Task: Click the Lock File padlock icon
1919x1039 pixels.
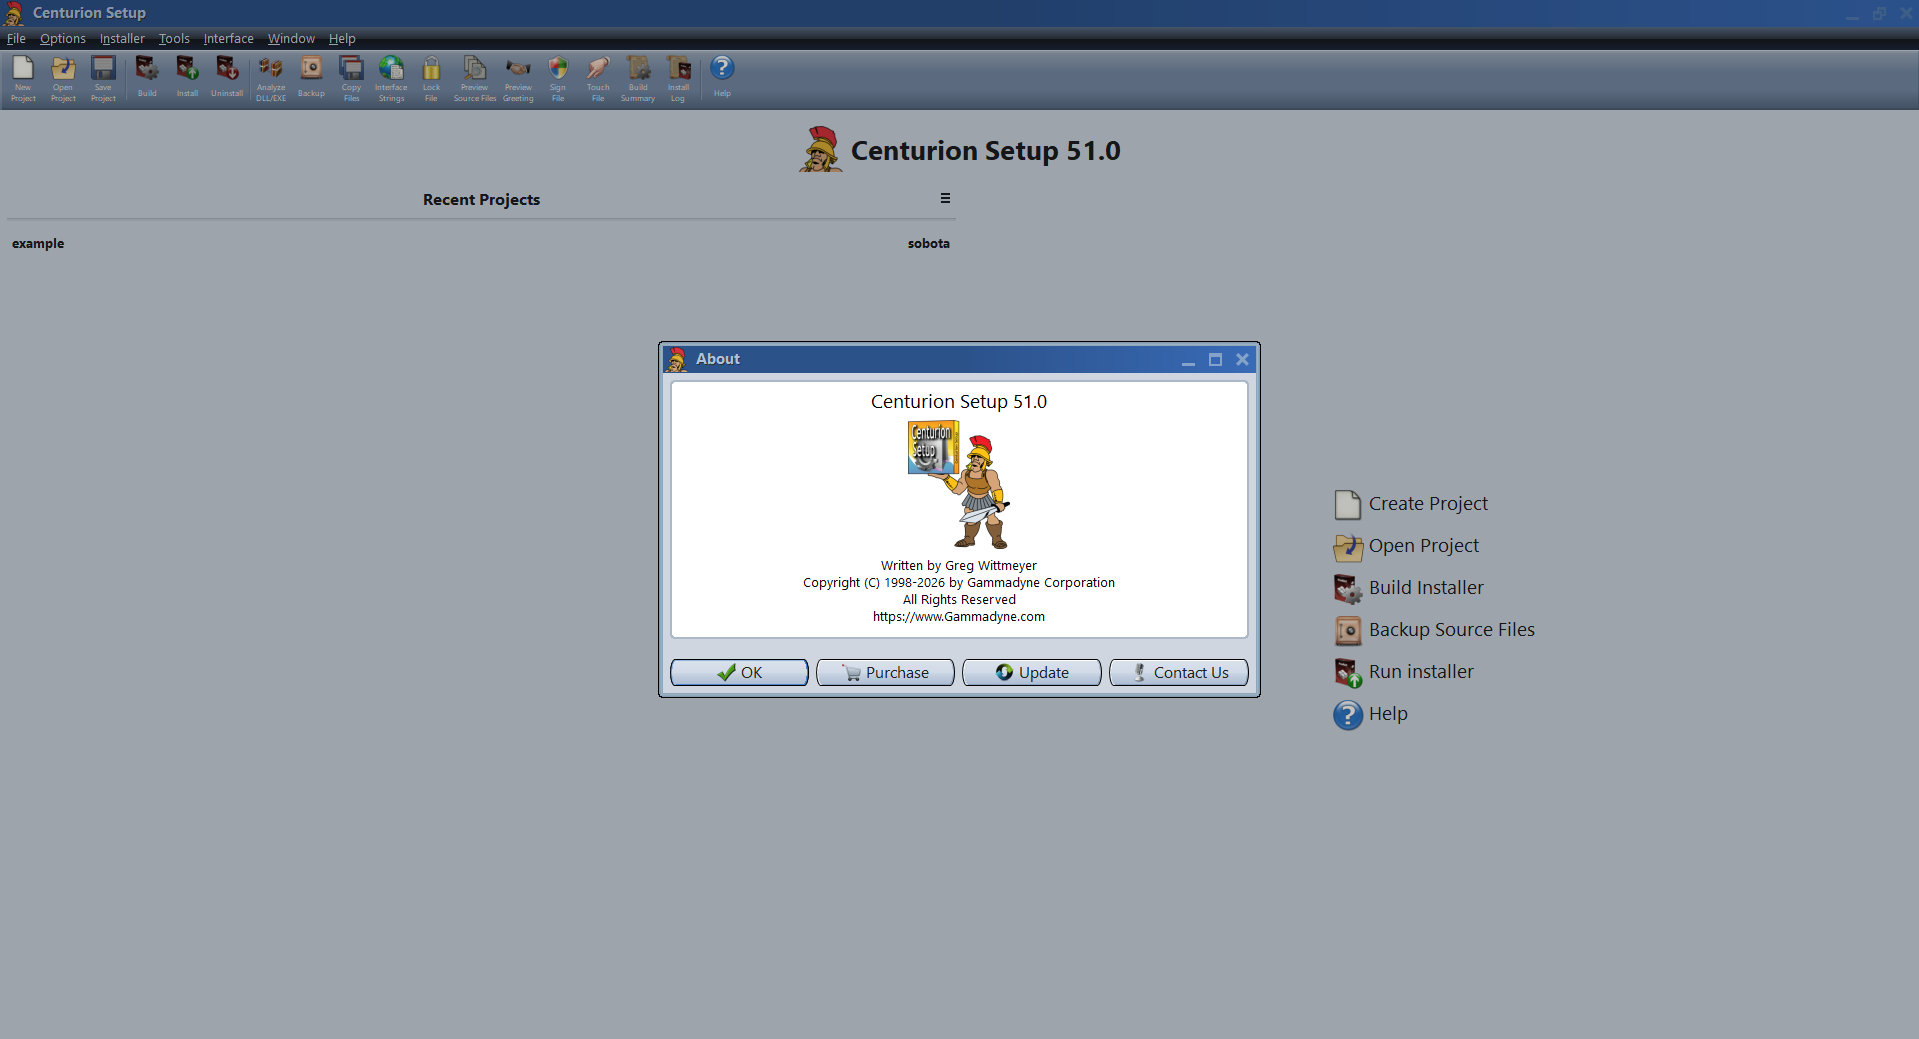Action: (x=431, y=78)
